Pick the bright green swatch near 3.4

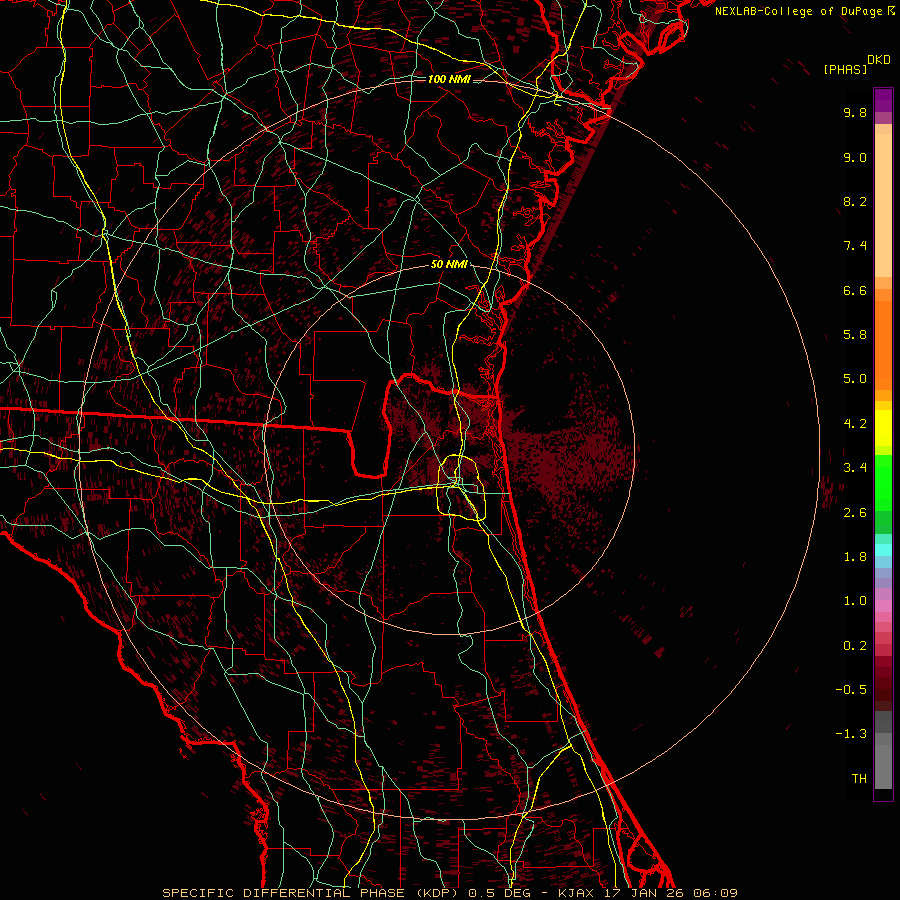(883, 468)
